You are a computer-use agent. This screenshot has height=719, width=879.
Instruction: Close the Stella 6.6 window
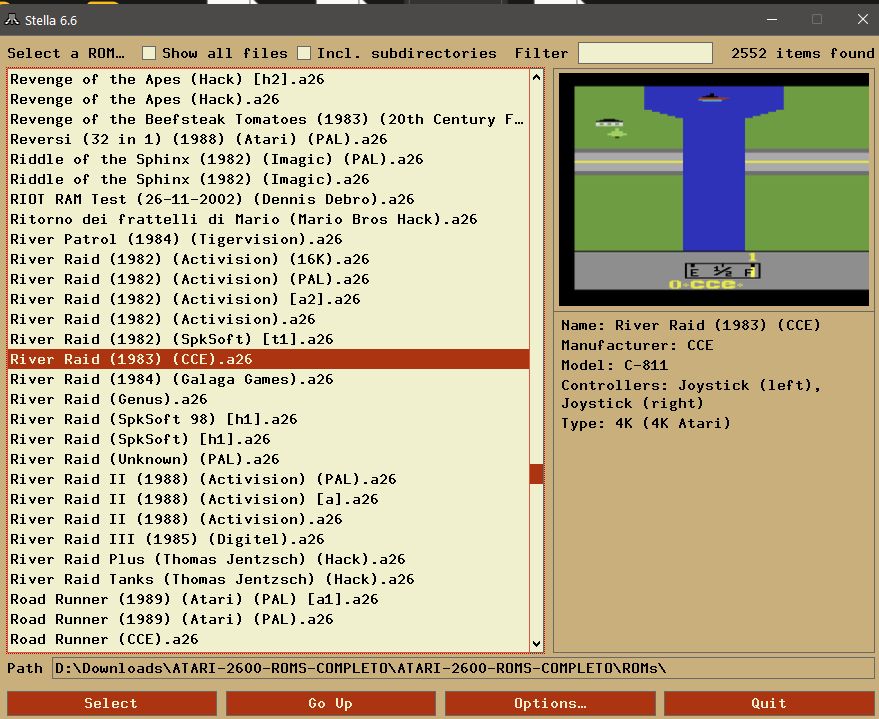862,20
